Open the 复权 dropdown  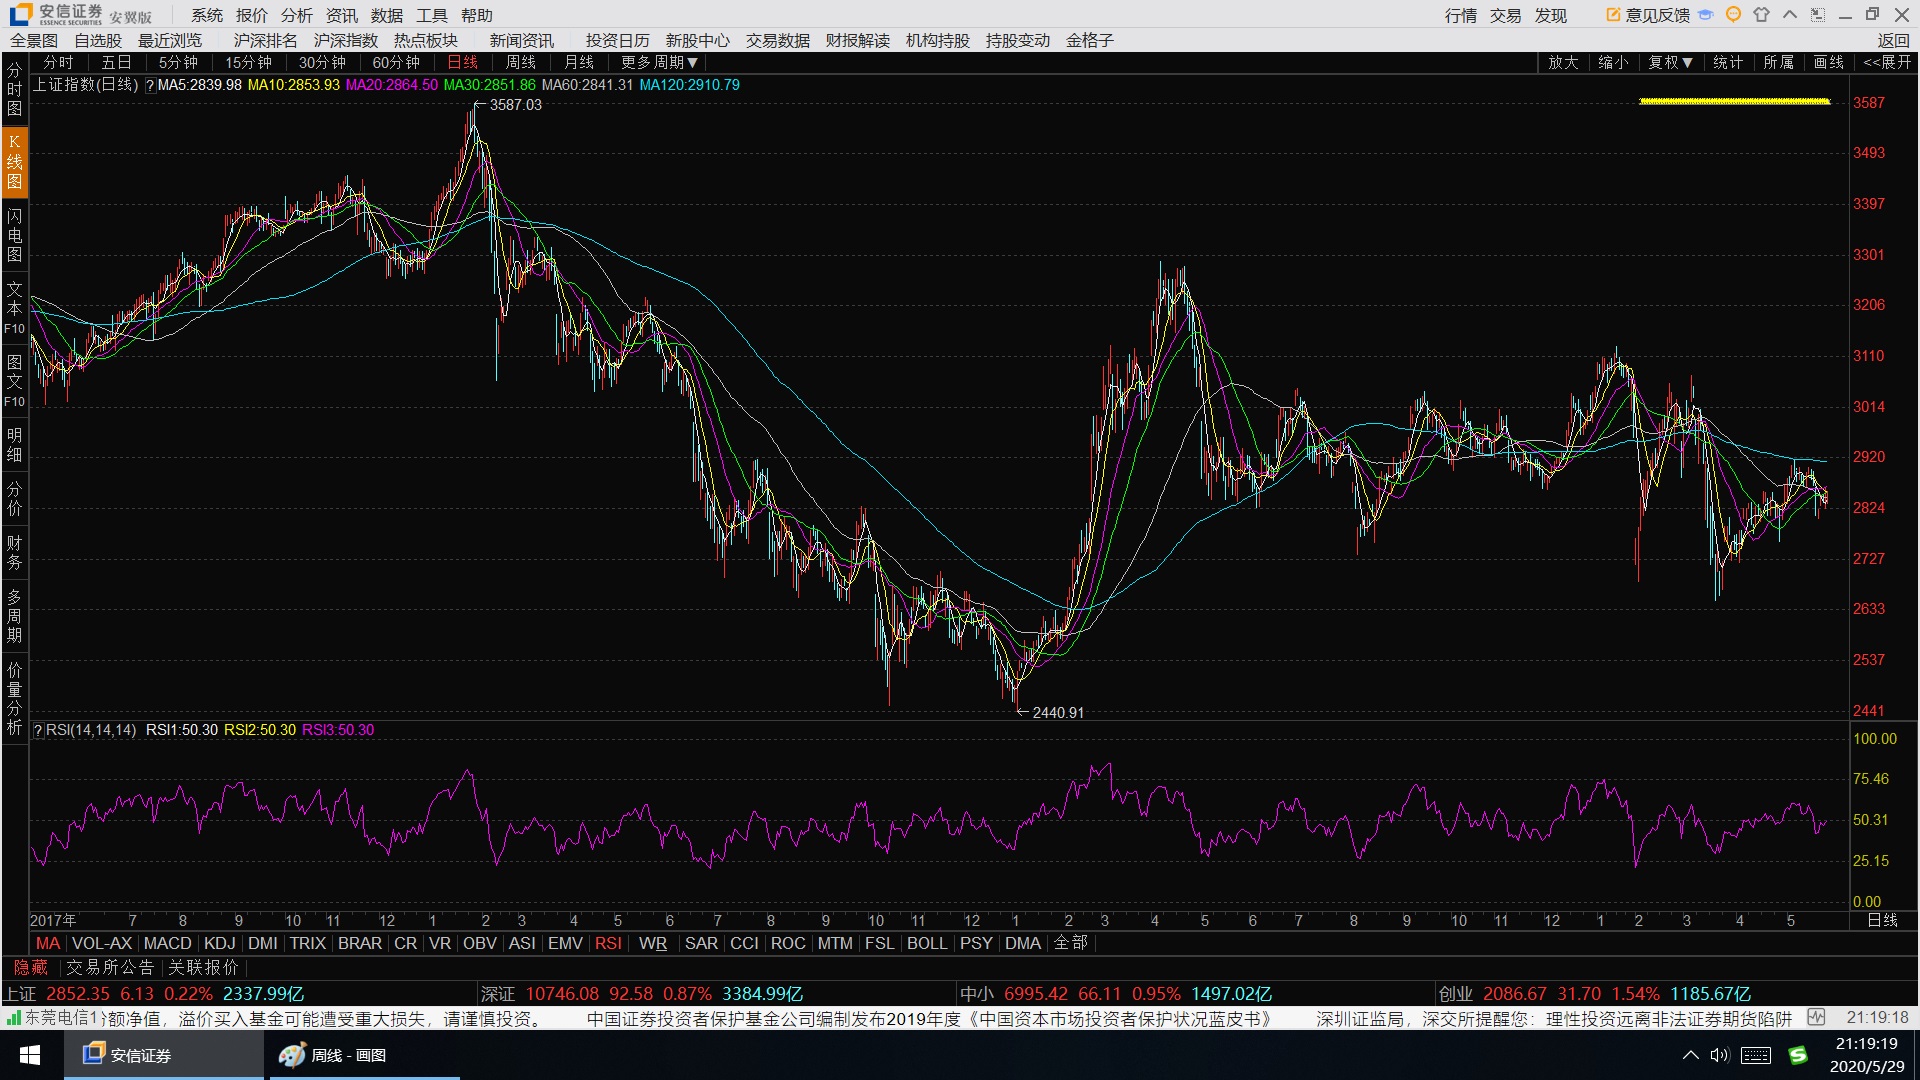tap(1670, 62)
